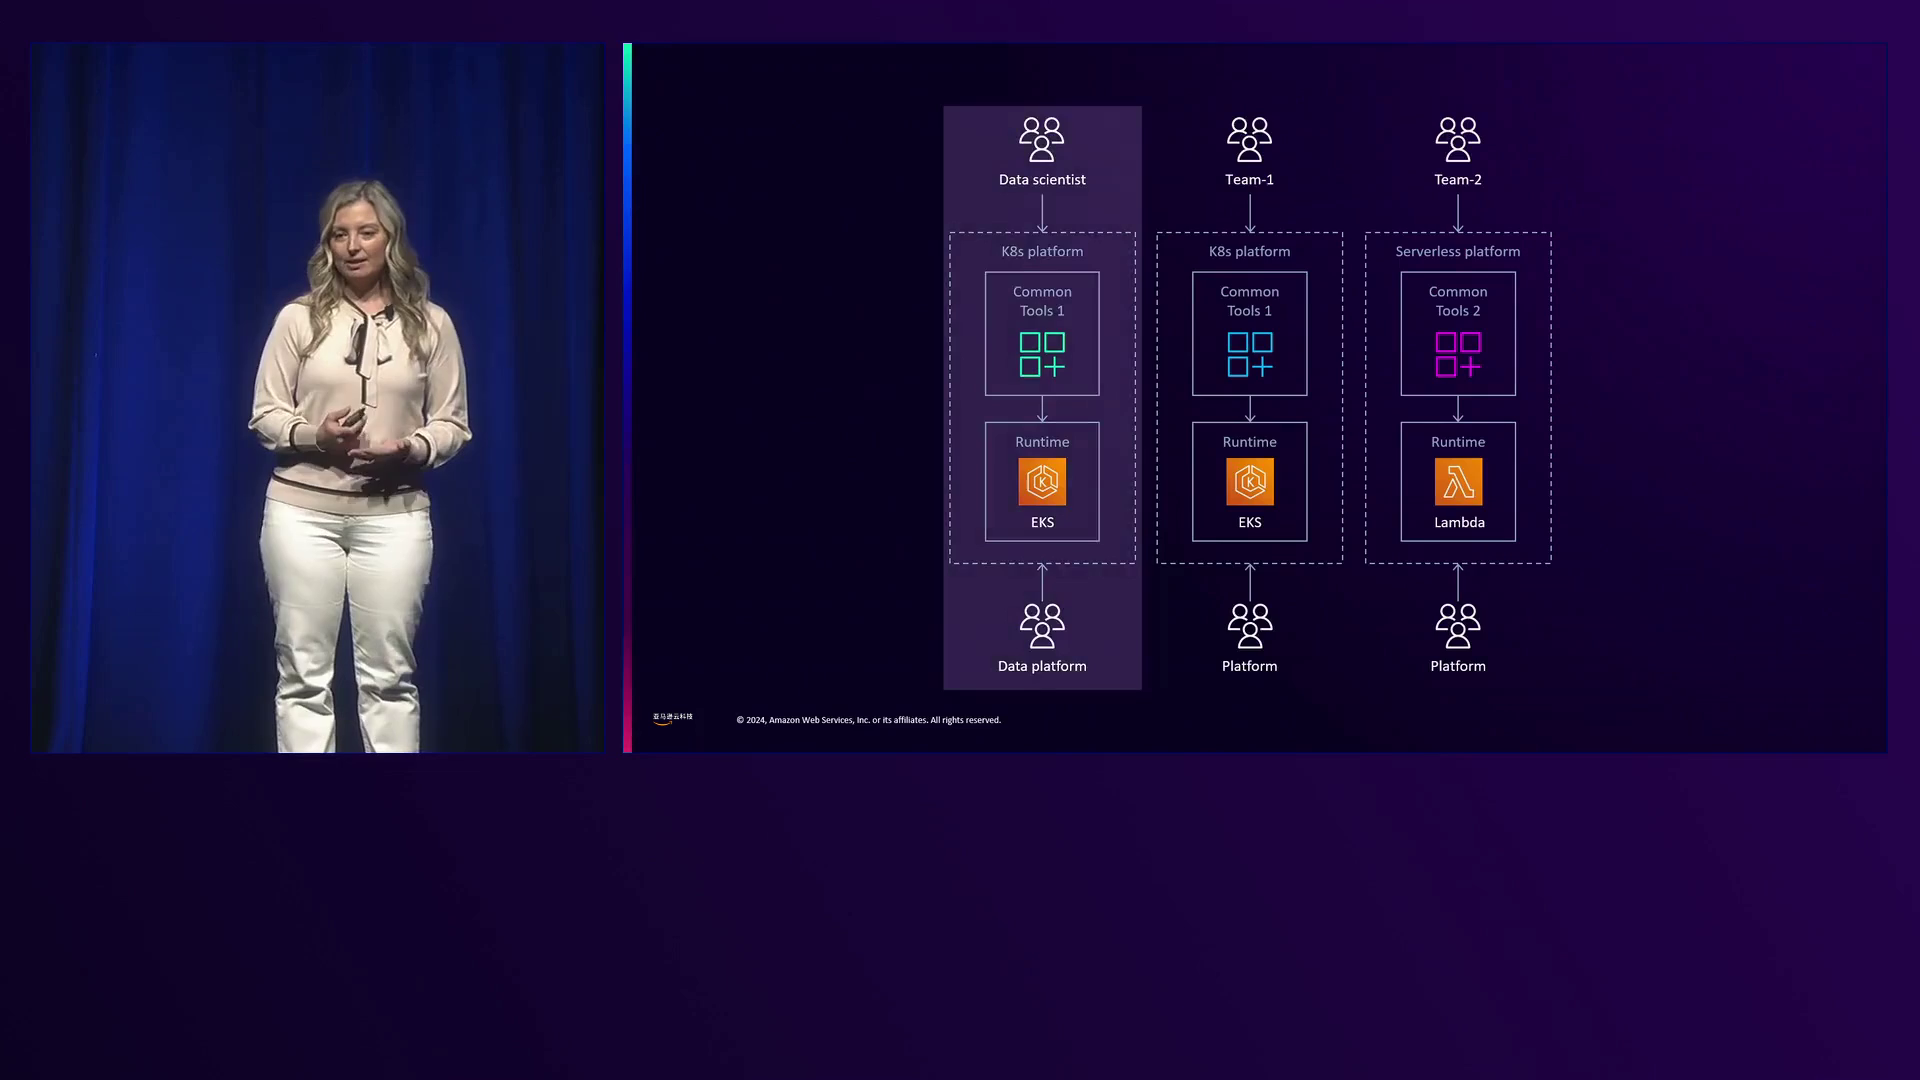The width and height of the screenshot is (1920, 1080).
Task: Click the Platform people icon below Serverless platform
Action: 1457,626
